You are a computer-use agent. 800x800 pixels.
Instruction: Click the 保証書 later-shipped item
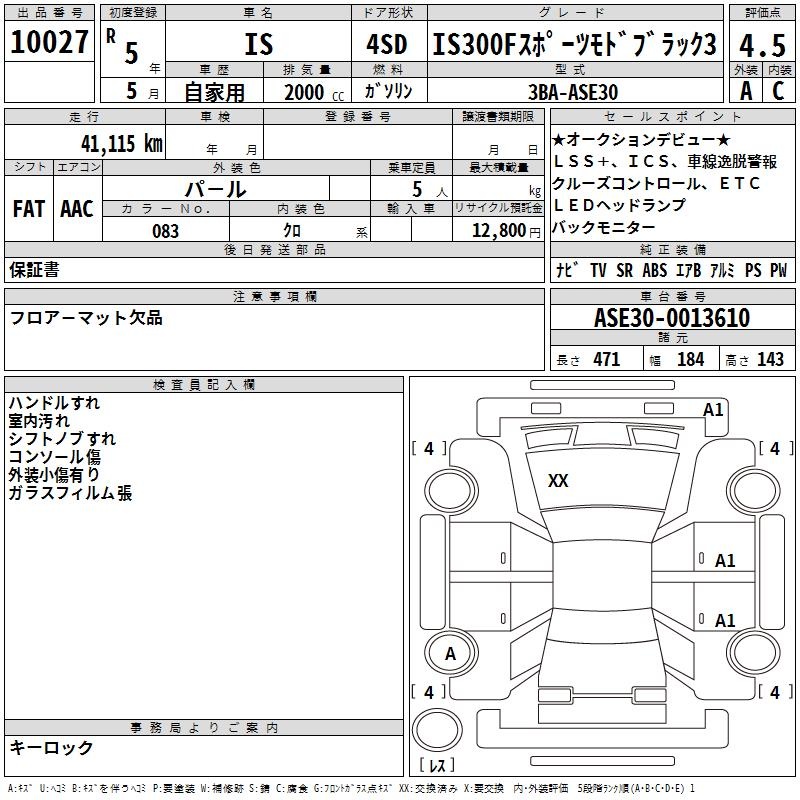34,269
